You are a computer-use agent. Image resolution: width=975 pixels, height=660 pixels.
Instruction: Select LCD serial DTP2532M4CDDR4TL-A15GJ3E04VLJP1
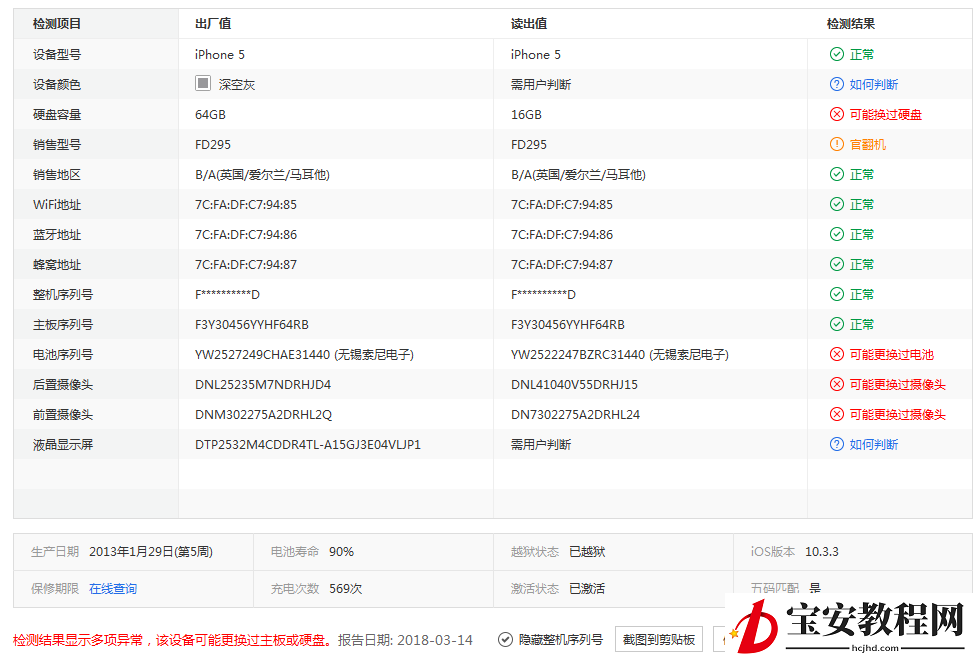[308, 444]
